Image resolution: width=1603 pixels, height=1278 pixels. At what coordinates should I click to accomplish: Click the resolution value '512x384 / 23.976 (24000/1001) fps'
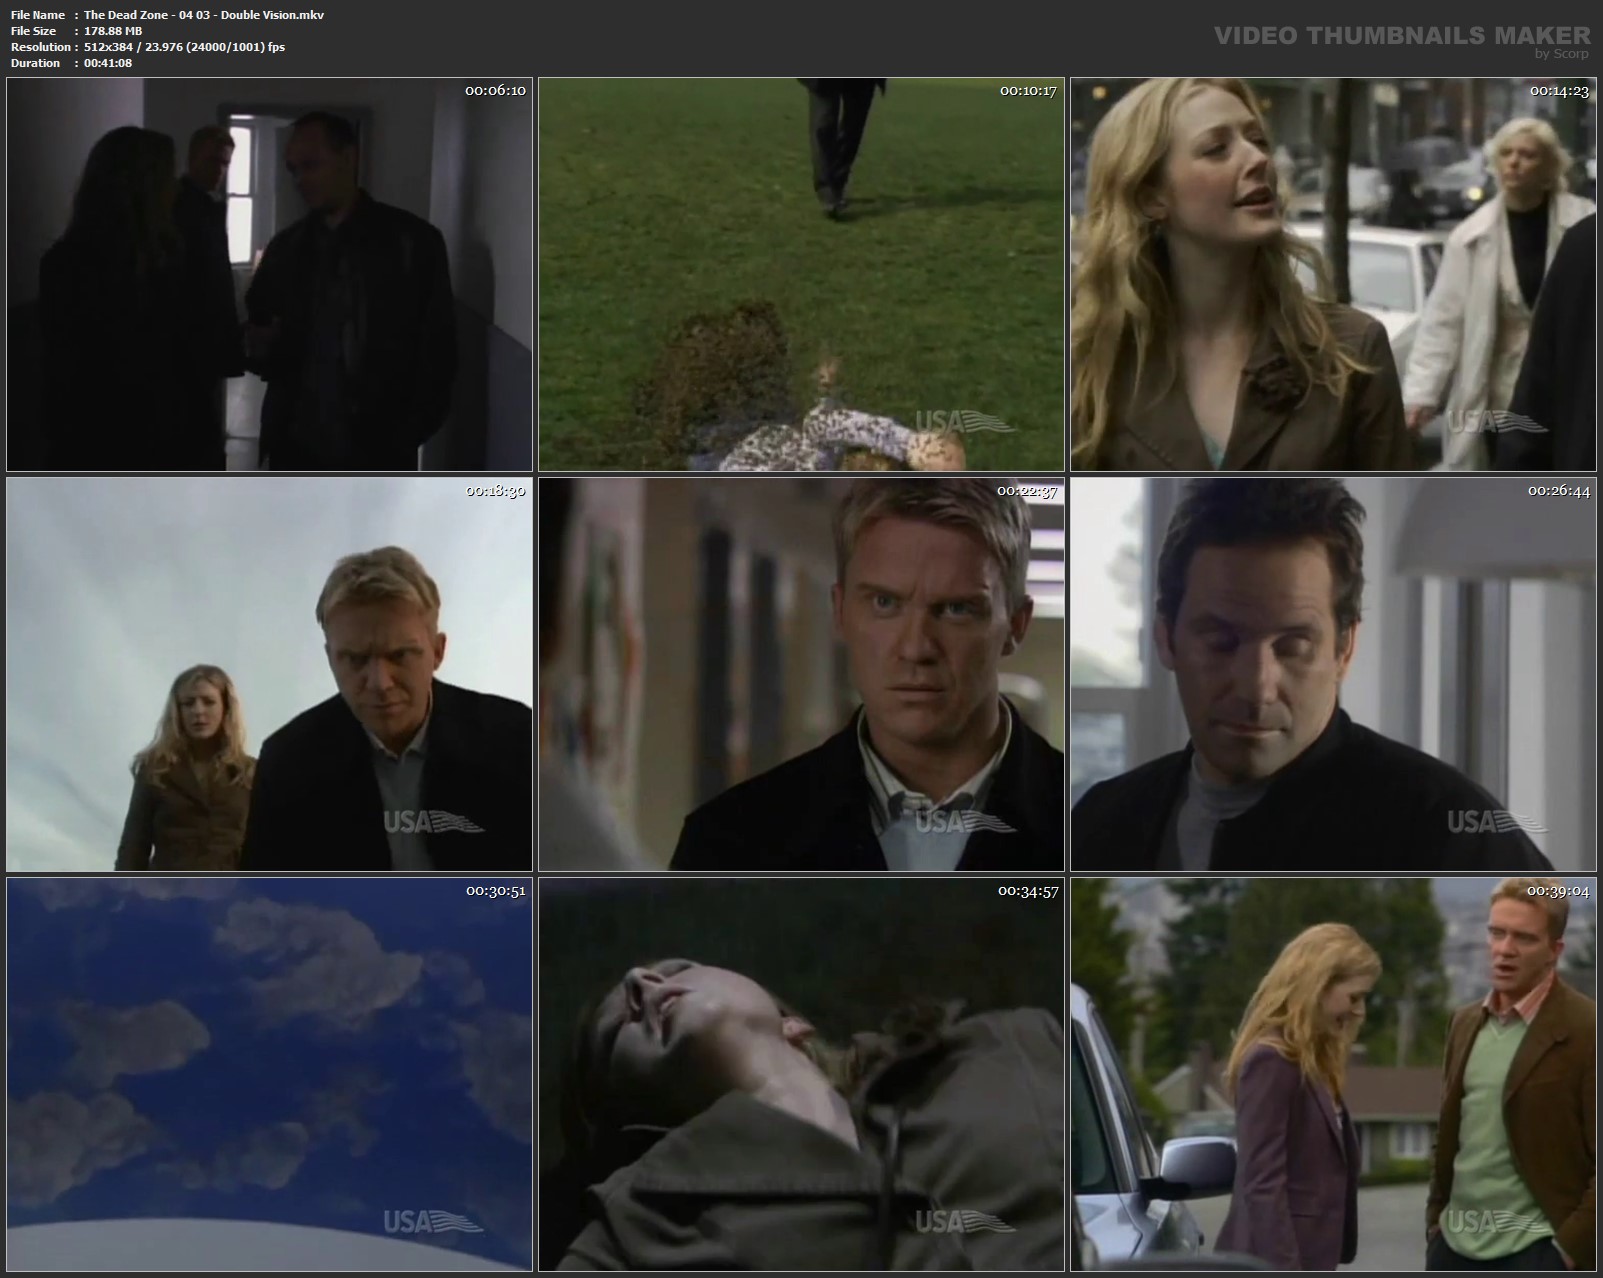click(x=184, y=47)
